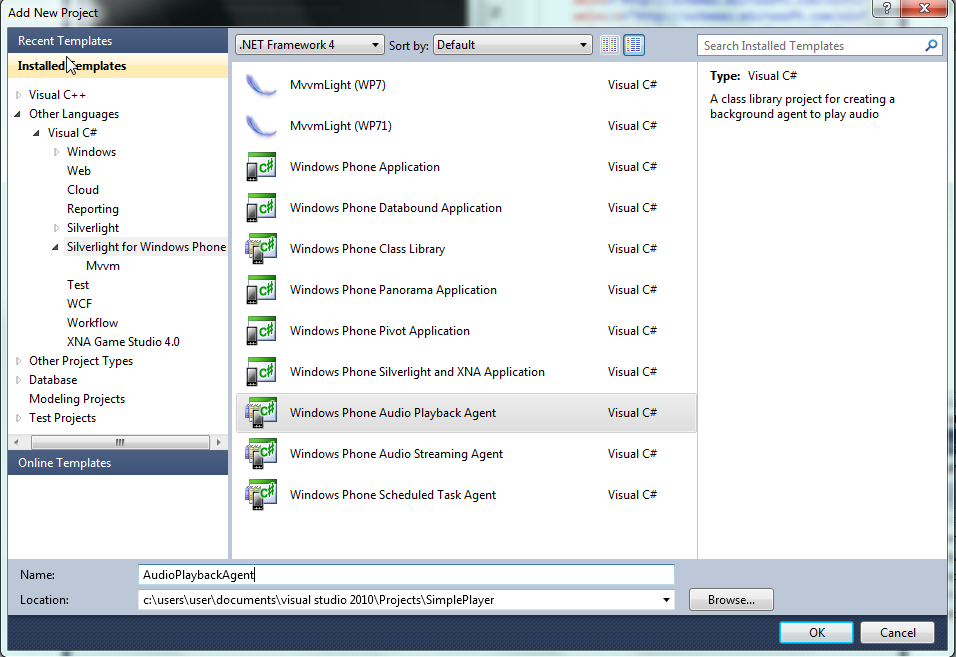
Task: Open the Sort by Default dropdown
Action: pyautogui.click(x=513, y=44)
